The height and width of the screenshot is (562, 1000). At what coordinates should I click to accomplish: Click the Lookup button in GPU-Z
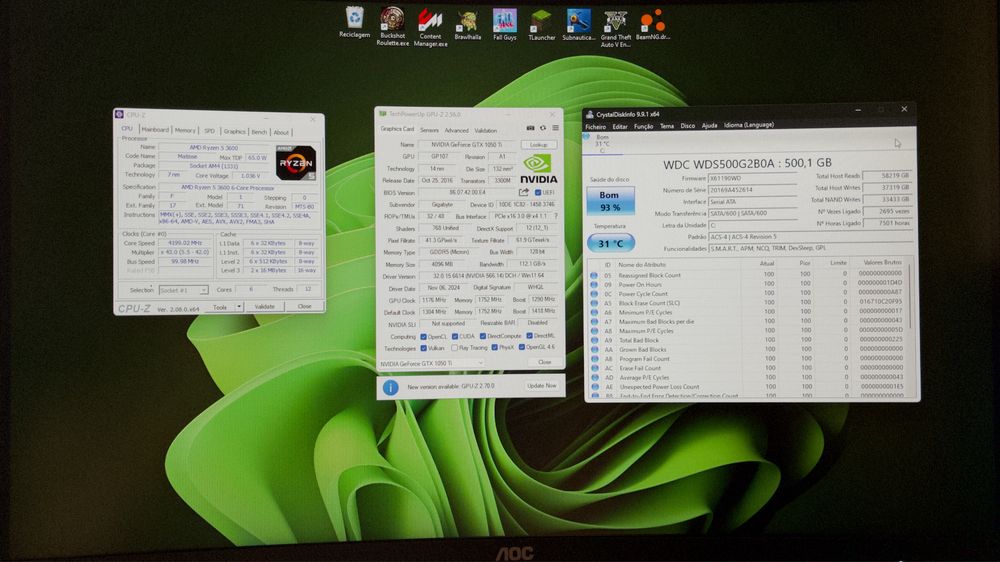(539, 145)
